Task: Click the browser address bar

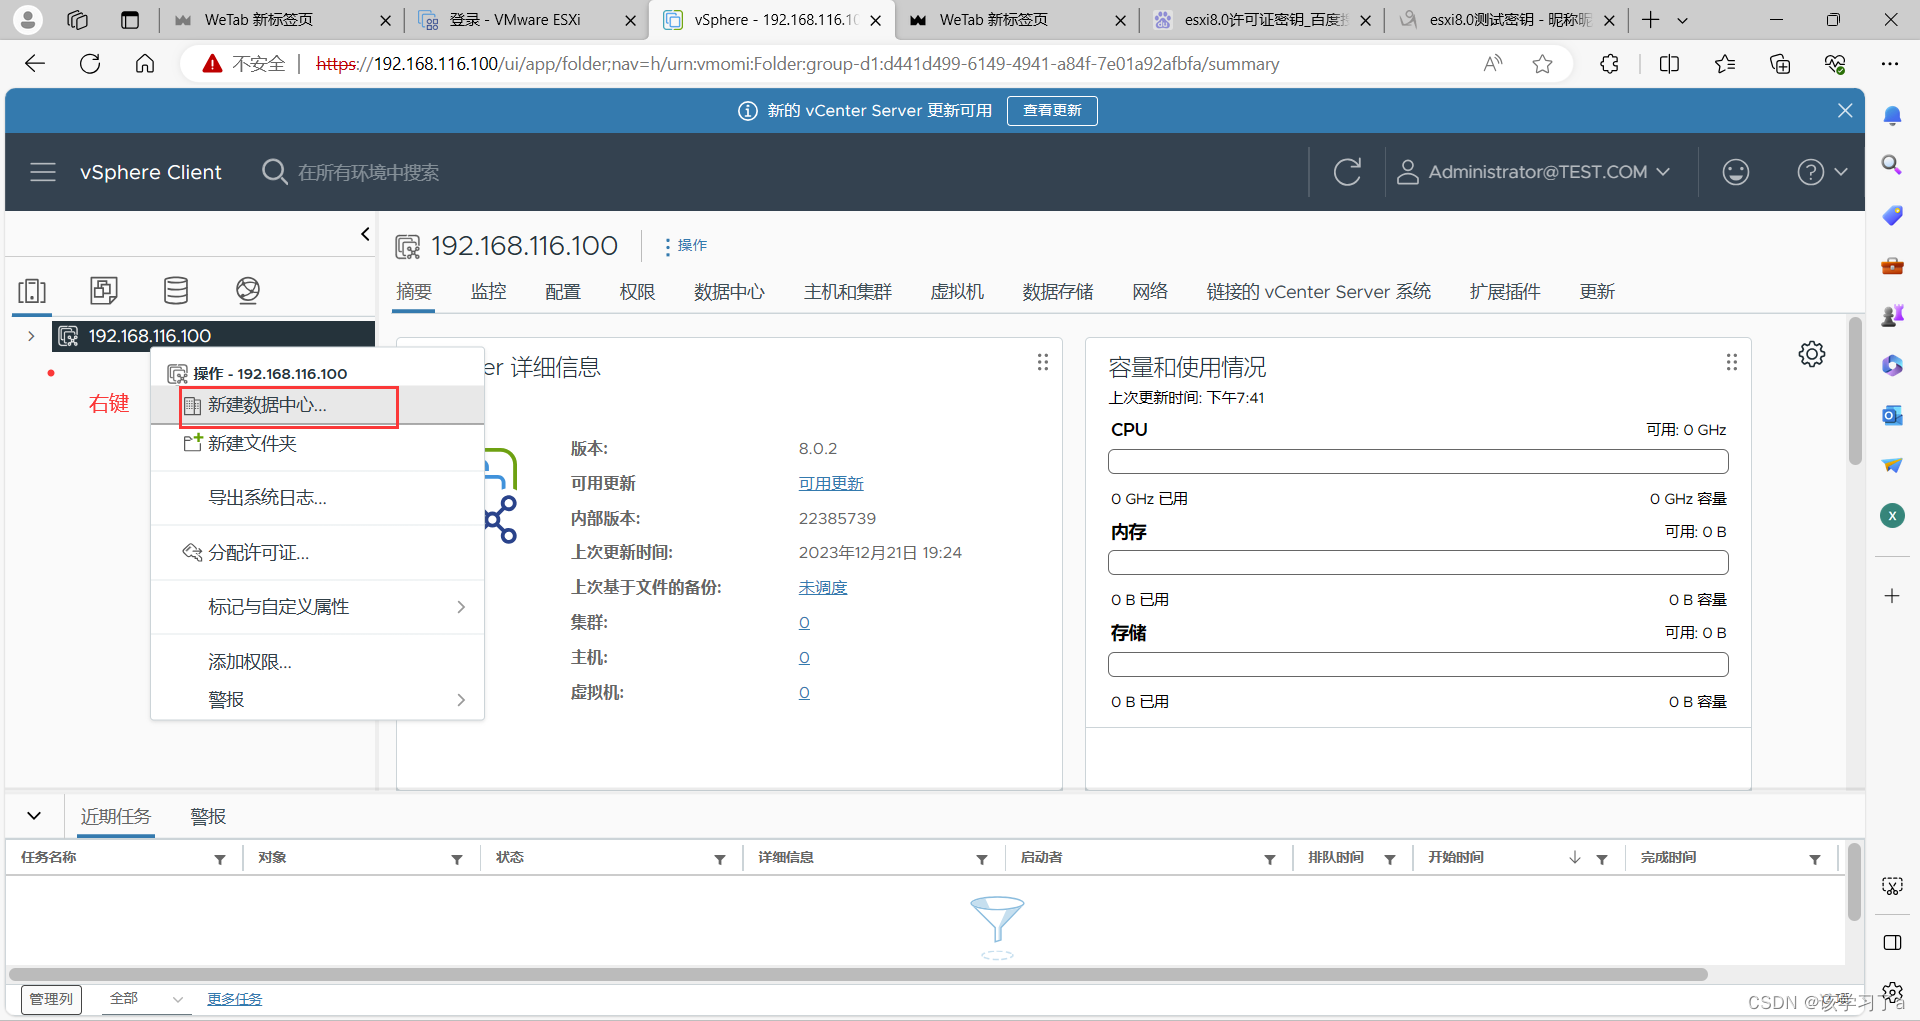Action: click(797, 64)
